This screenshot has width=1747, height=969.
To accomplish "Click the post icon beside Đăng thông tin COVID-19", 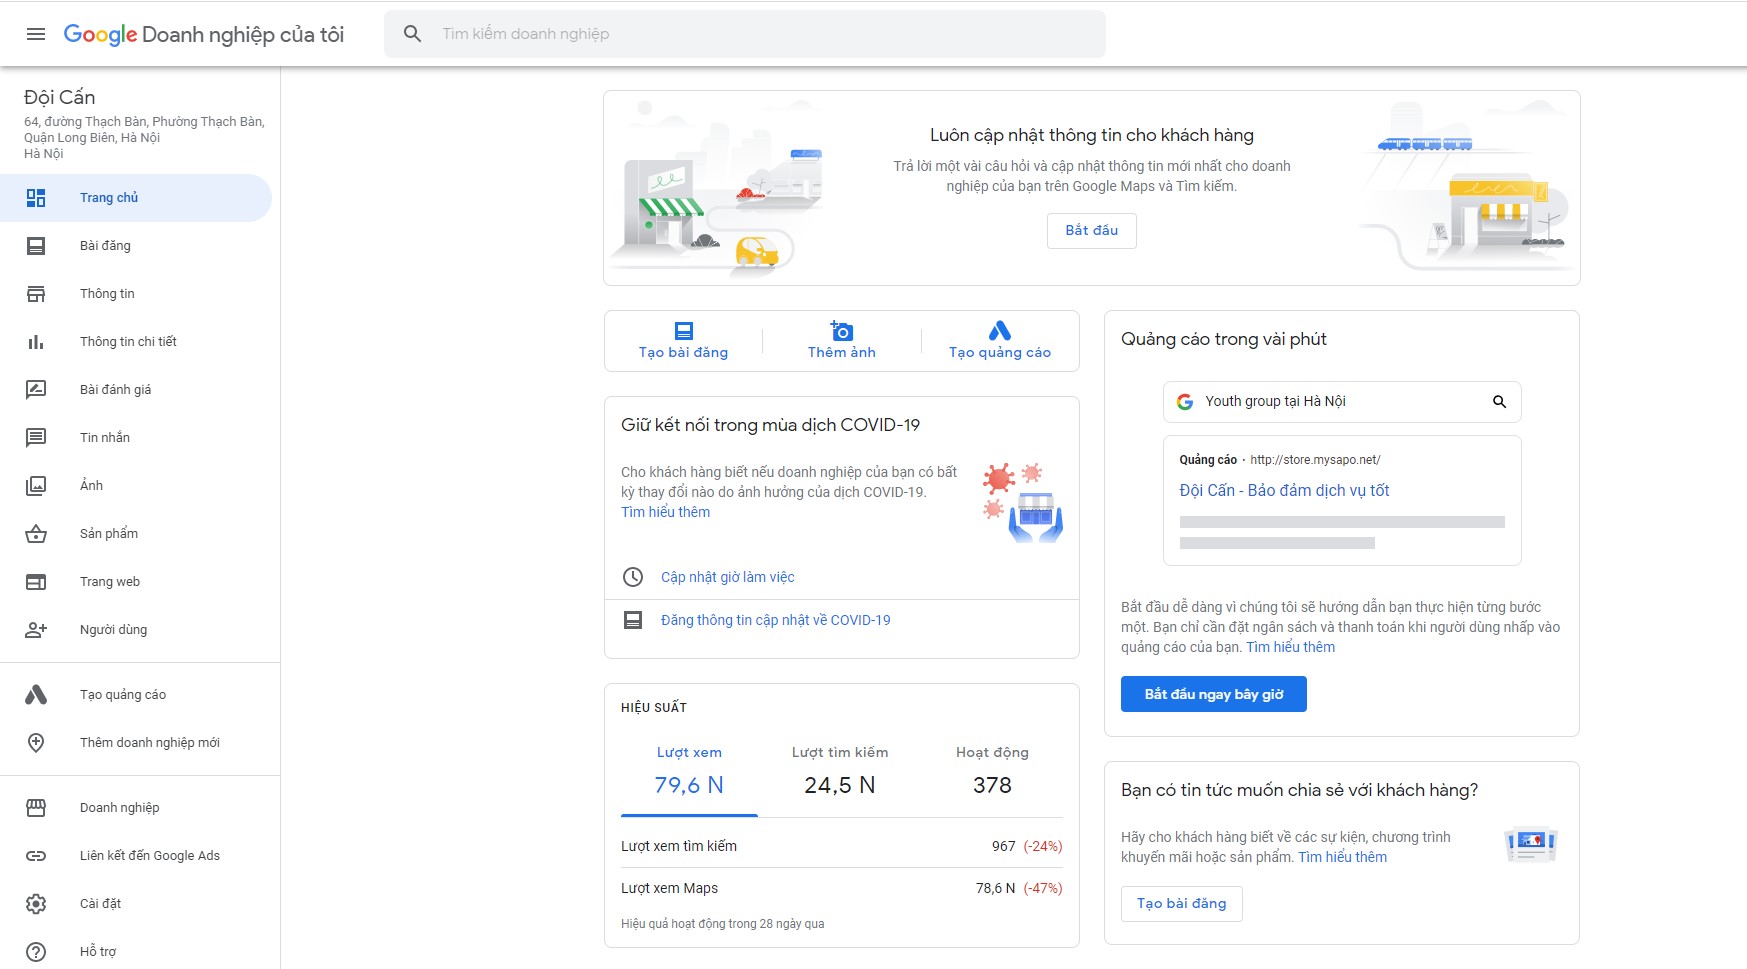I will pyautogui.click(x=633, y=620).
